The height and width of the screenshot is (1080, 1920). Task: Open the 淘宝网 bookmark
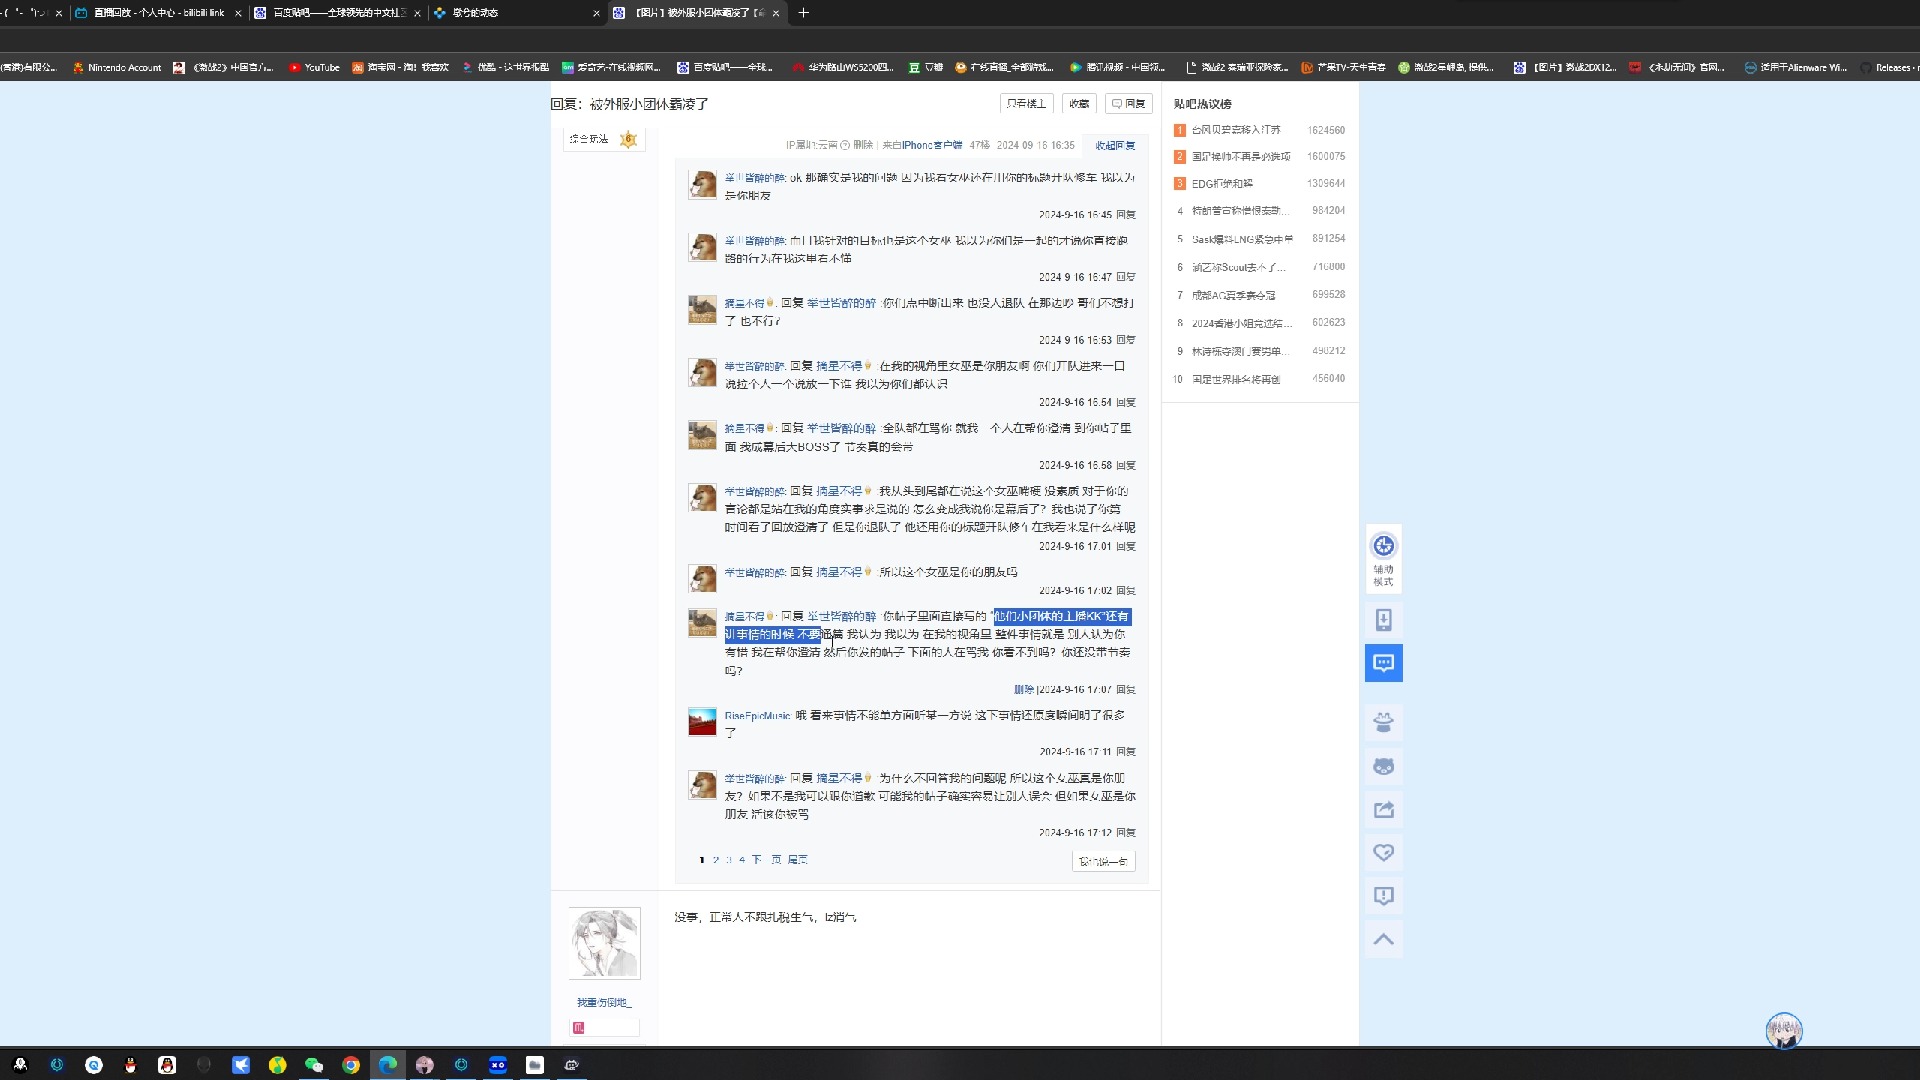click(x=400, y=68)
